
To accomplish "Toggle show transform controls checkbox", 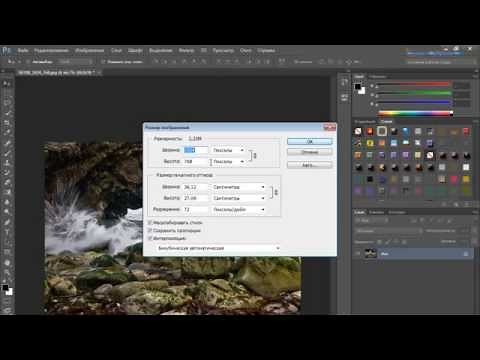I will (103, 62).
